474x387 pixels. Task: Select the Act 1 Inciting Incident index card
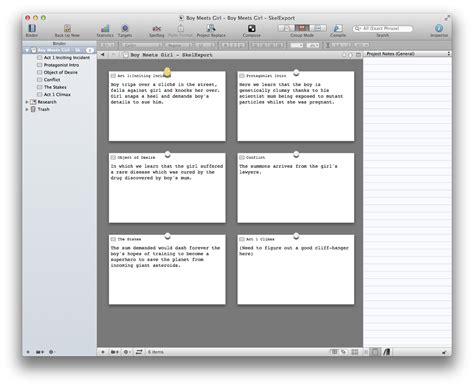tap(167, 106)
